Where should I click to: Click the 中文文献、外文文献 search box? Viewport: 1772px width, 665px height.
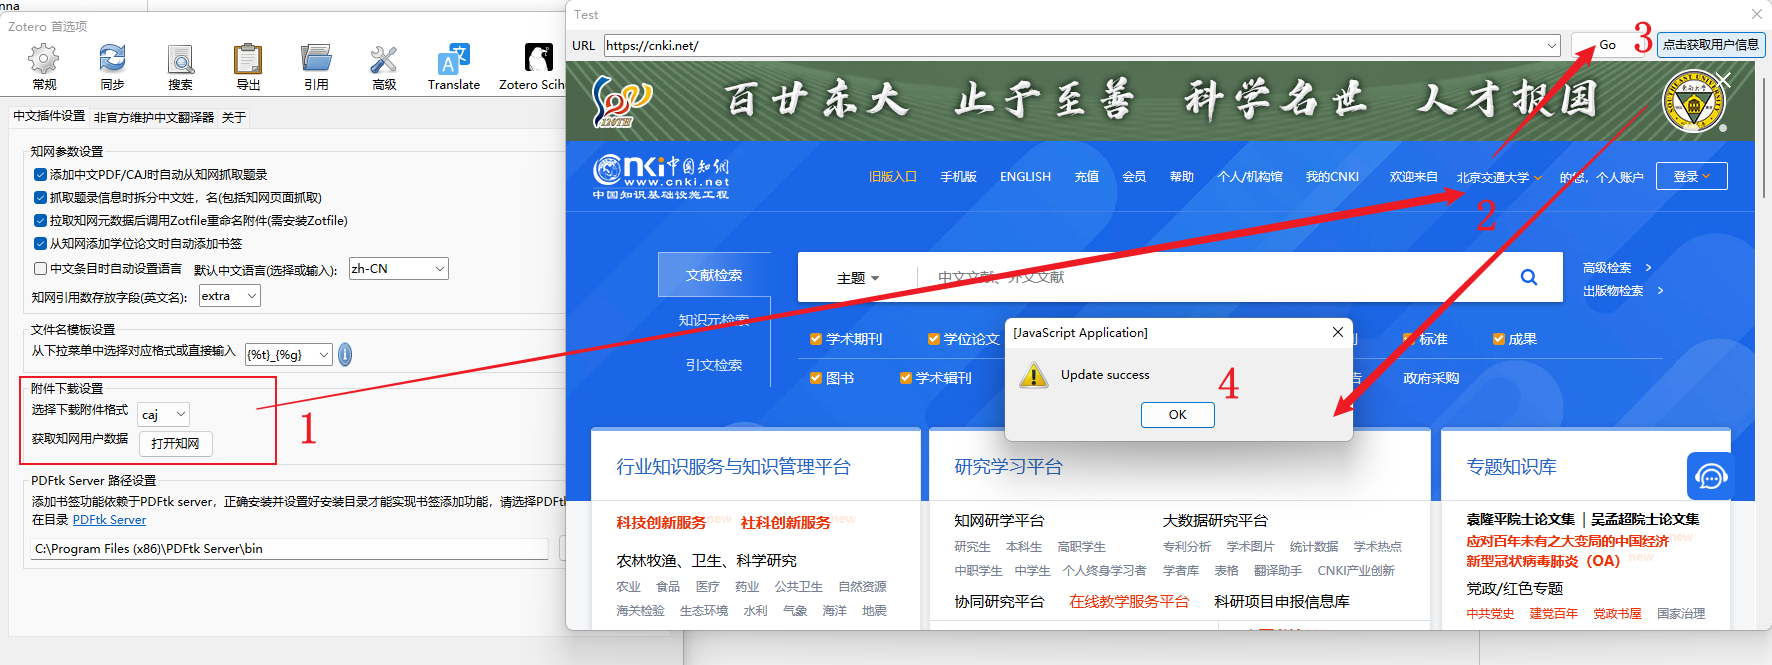coord(1206,277)
